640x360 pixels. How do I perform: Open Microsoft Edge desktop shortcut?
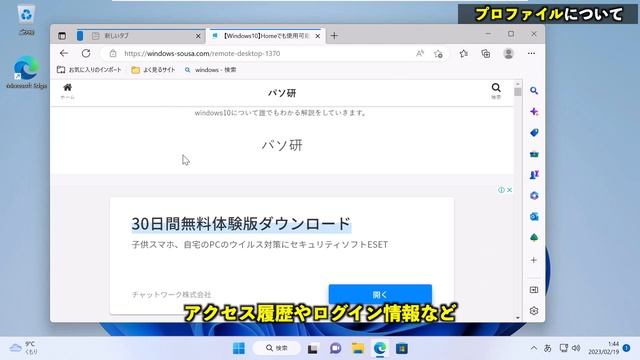pos(26,73)
